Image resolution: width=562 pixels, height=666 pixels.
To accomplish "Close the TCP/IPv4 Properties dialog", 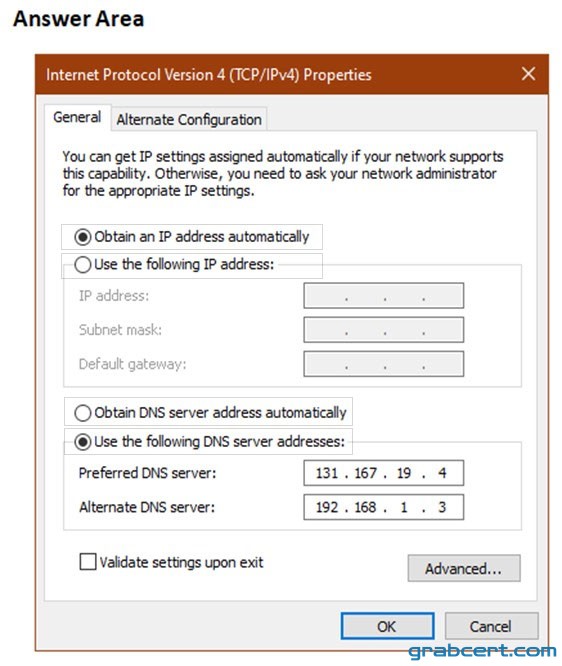I will pyautogui.click(x=528, y=74).
